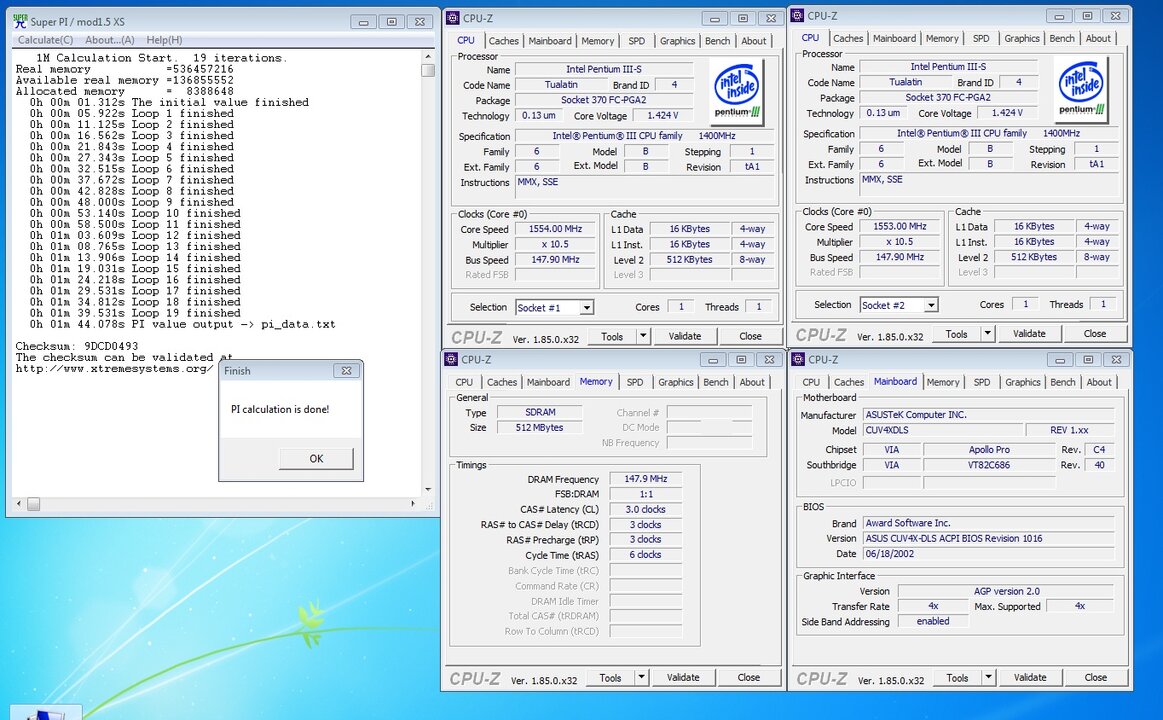This screenshot has width=1163, height=720.
Task: Click Super PI horizontal scrollbar left arrow
Action: (18, 503)
